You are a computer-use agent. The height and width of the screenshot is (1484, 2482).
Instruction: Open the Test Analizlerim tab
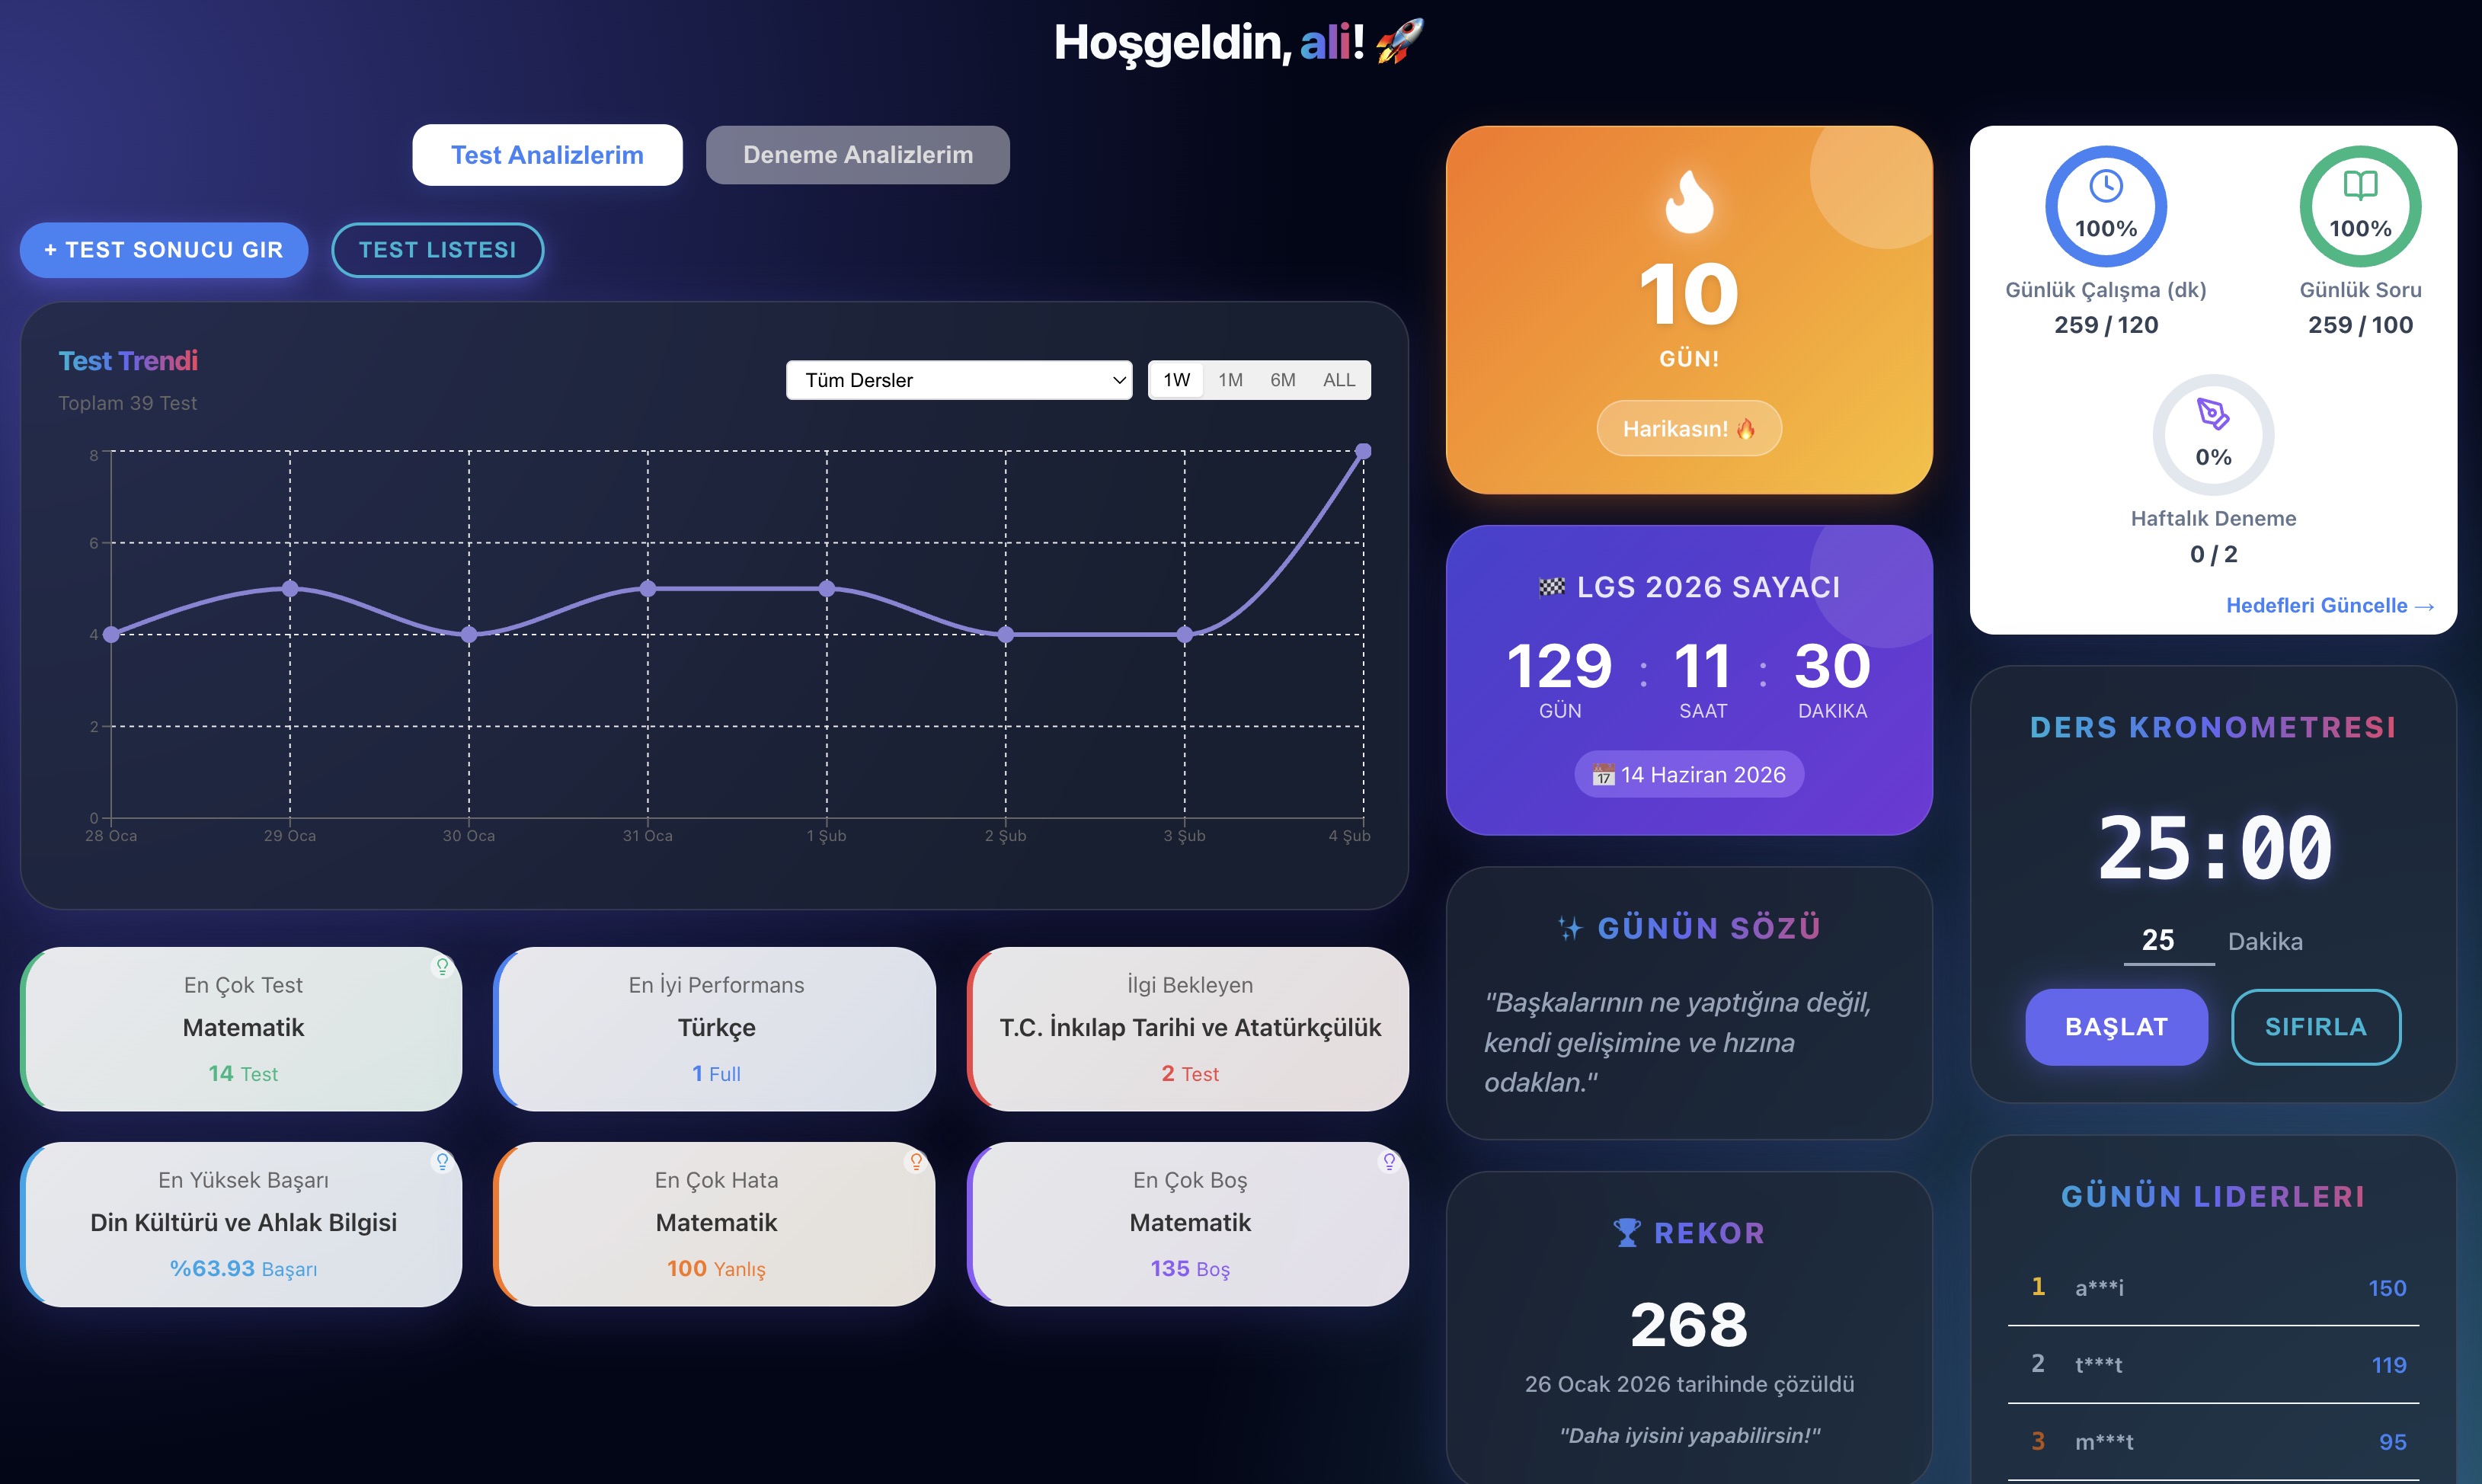click(547, 155)
